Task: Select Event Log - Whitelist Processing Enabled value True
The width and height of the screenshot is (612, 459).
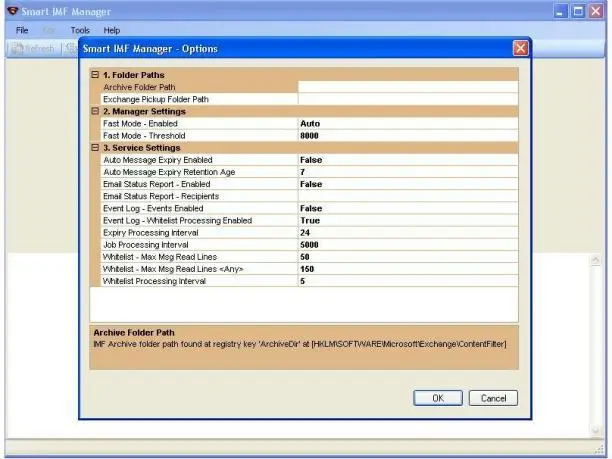Action: 408,220
